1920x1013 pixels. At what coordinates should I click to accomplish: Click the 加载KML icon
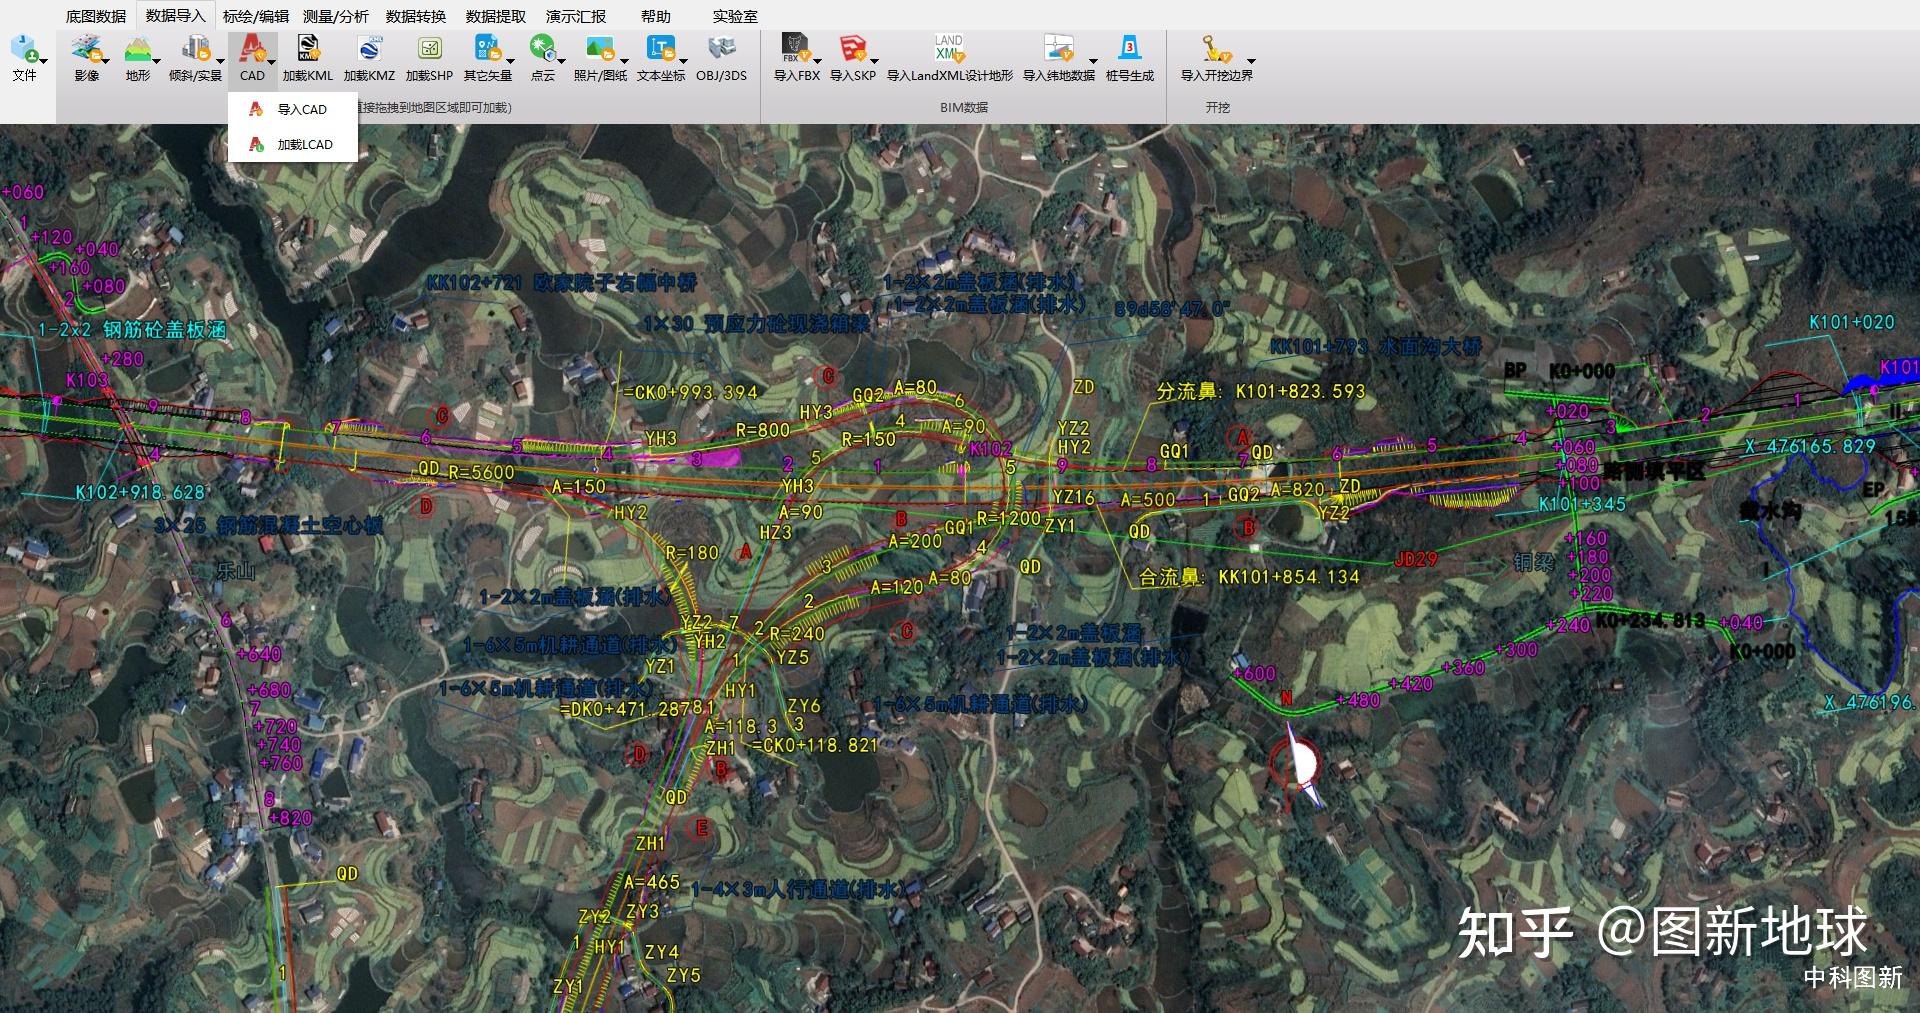pyautogui.click(x=307, y=49)
